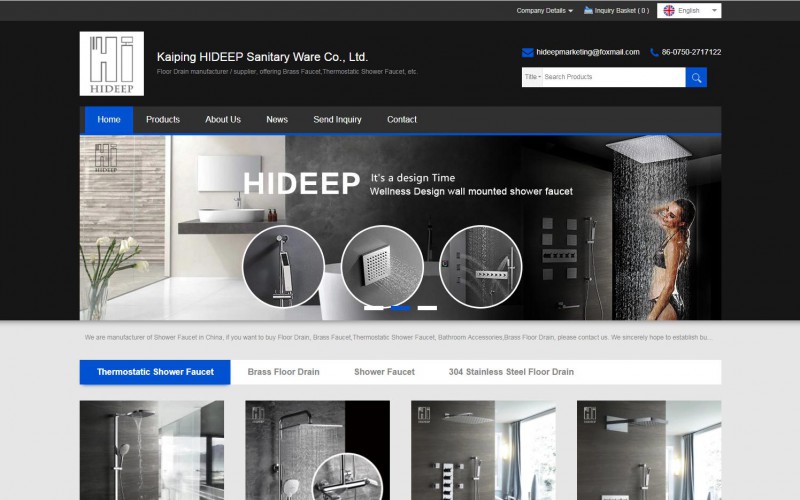This screenshot has height=500, width=800.
Task: Click the 'Floor Drain manufacturer / supplier' tagline
Action: pos(287,72)
